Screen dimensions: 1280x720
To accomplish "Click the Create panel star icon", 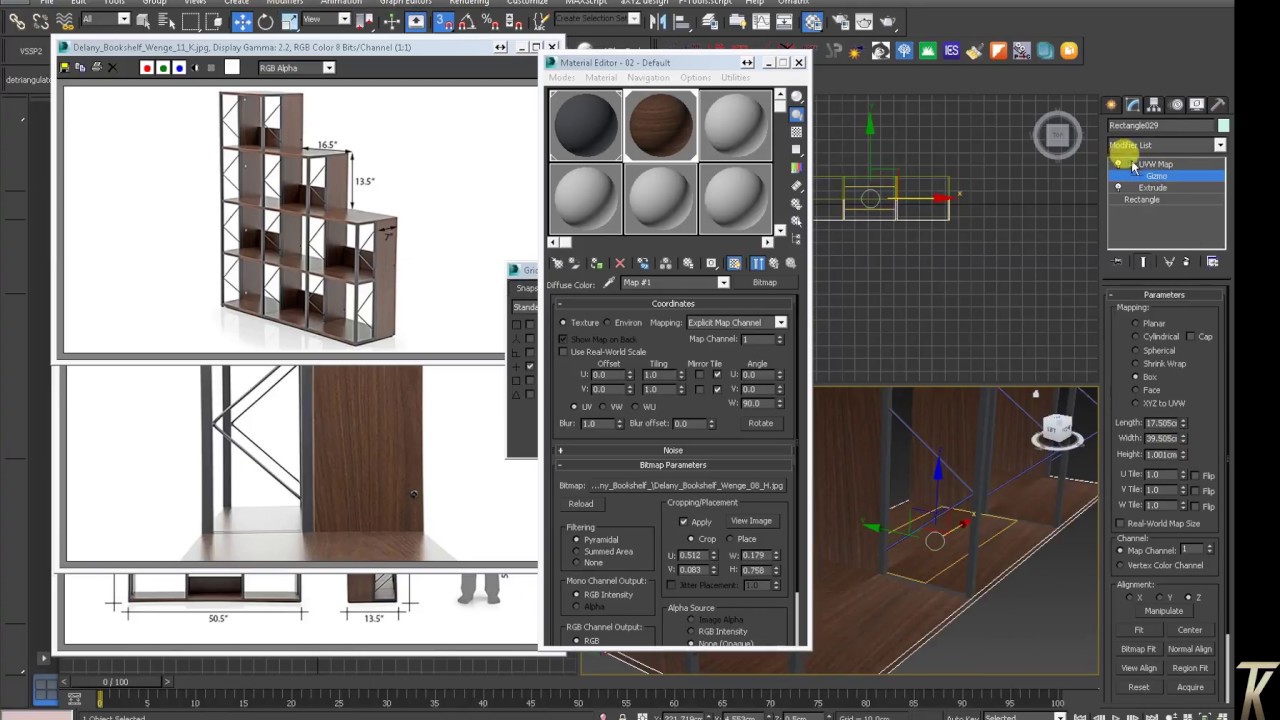I will coord(1111,104).
